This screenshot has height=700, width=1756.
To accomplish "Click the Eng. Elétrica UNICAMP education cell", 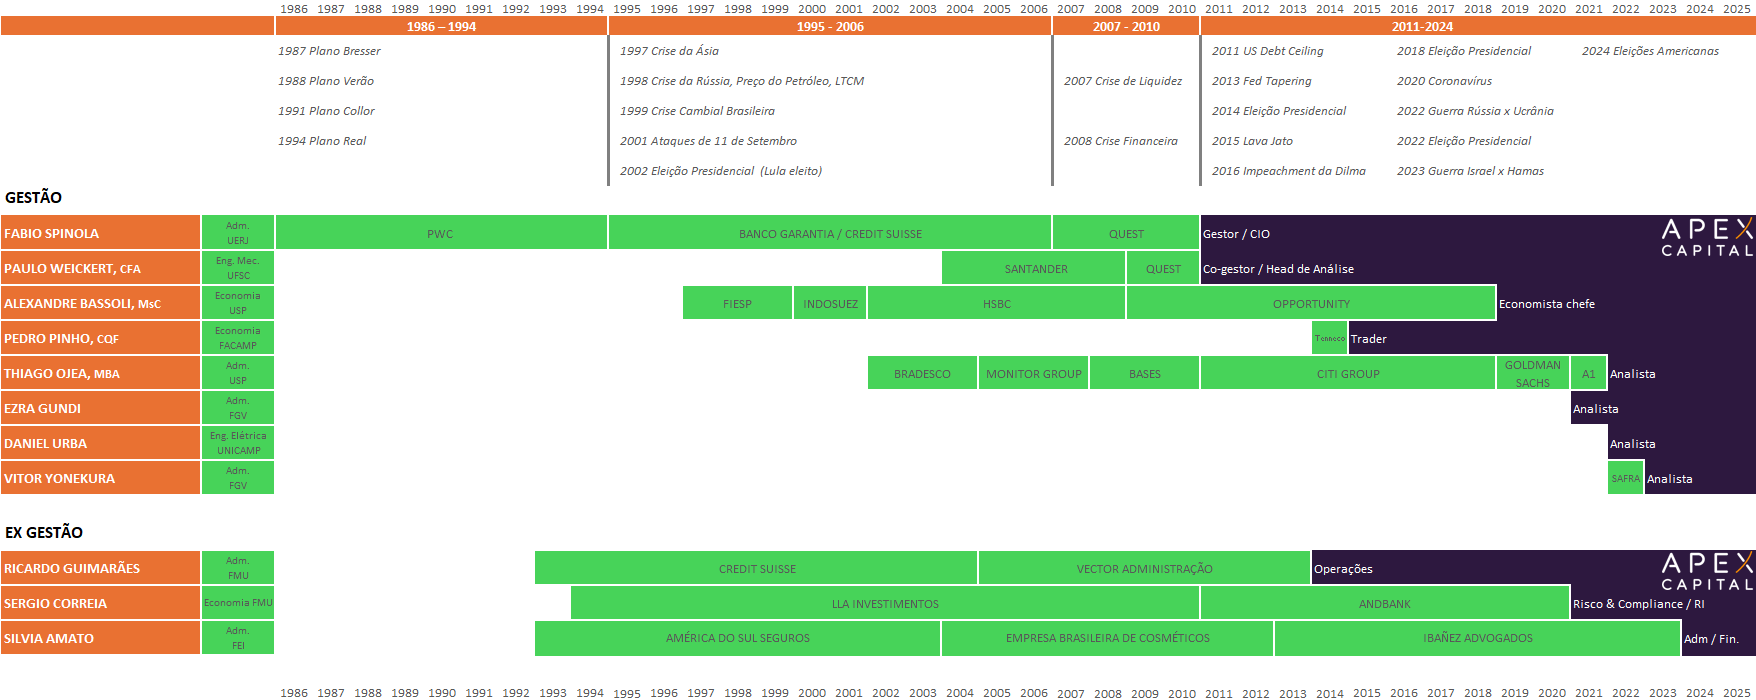I will 238,443.
